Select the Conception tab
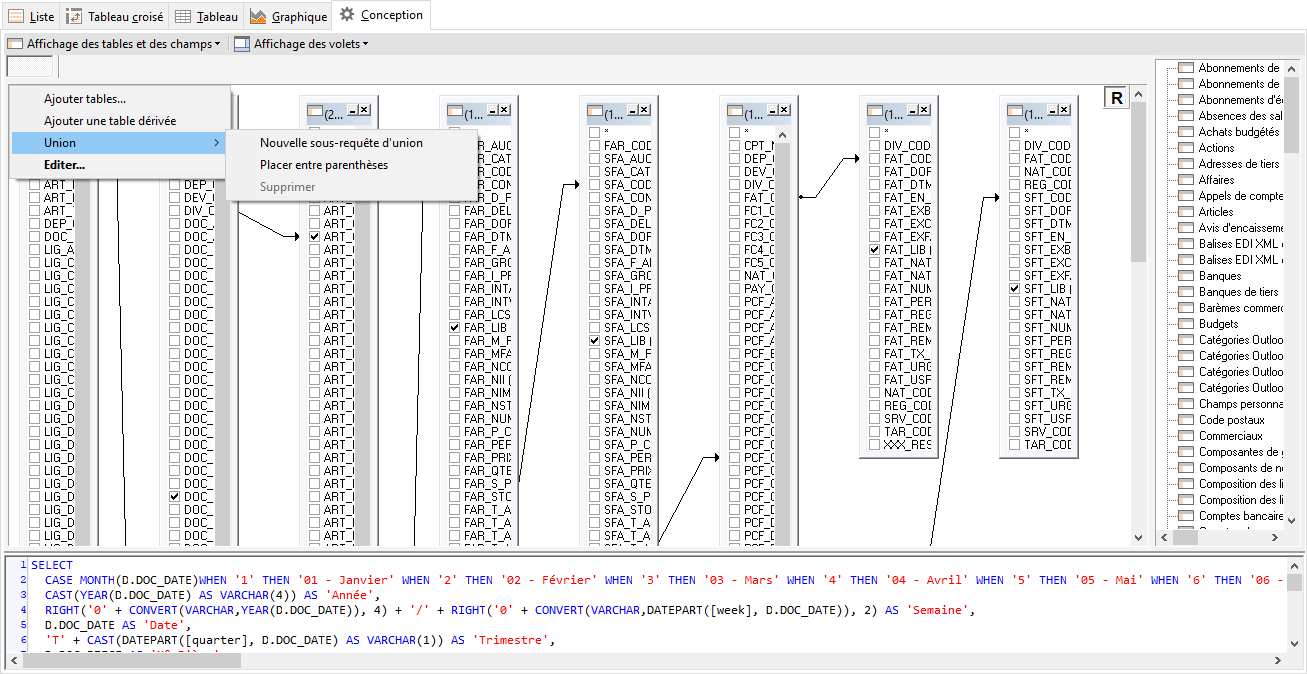1307x674 pixels. [381, 15]
